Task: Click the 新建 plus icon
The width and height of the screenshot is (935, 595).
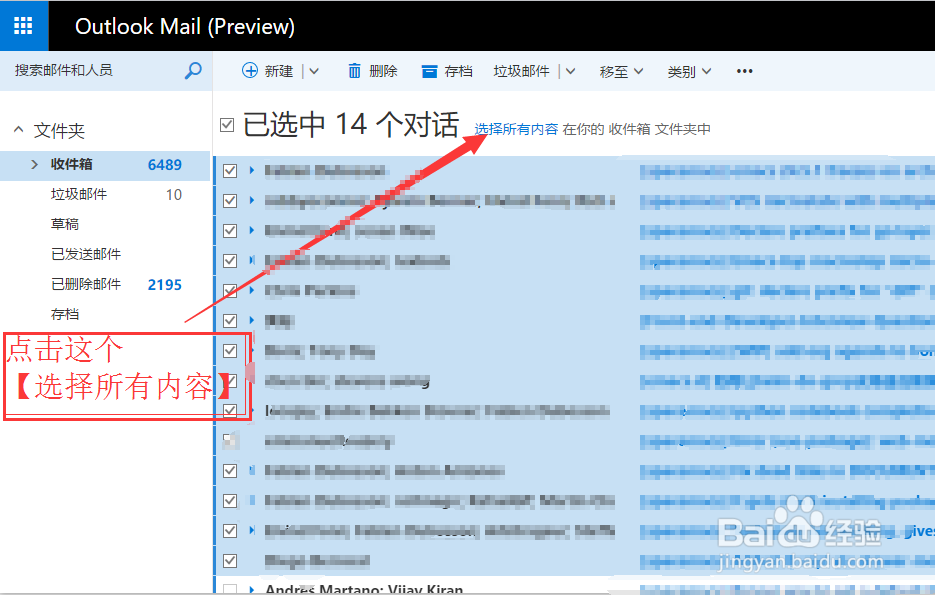Action: pyautogui.click(x=250, y=71)
